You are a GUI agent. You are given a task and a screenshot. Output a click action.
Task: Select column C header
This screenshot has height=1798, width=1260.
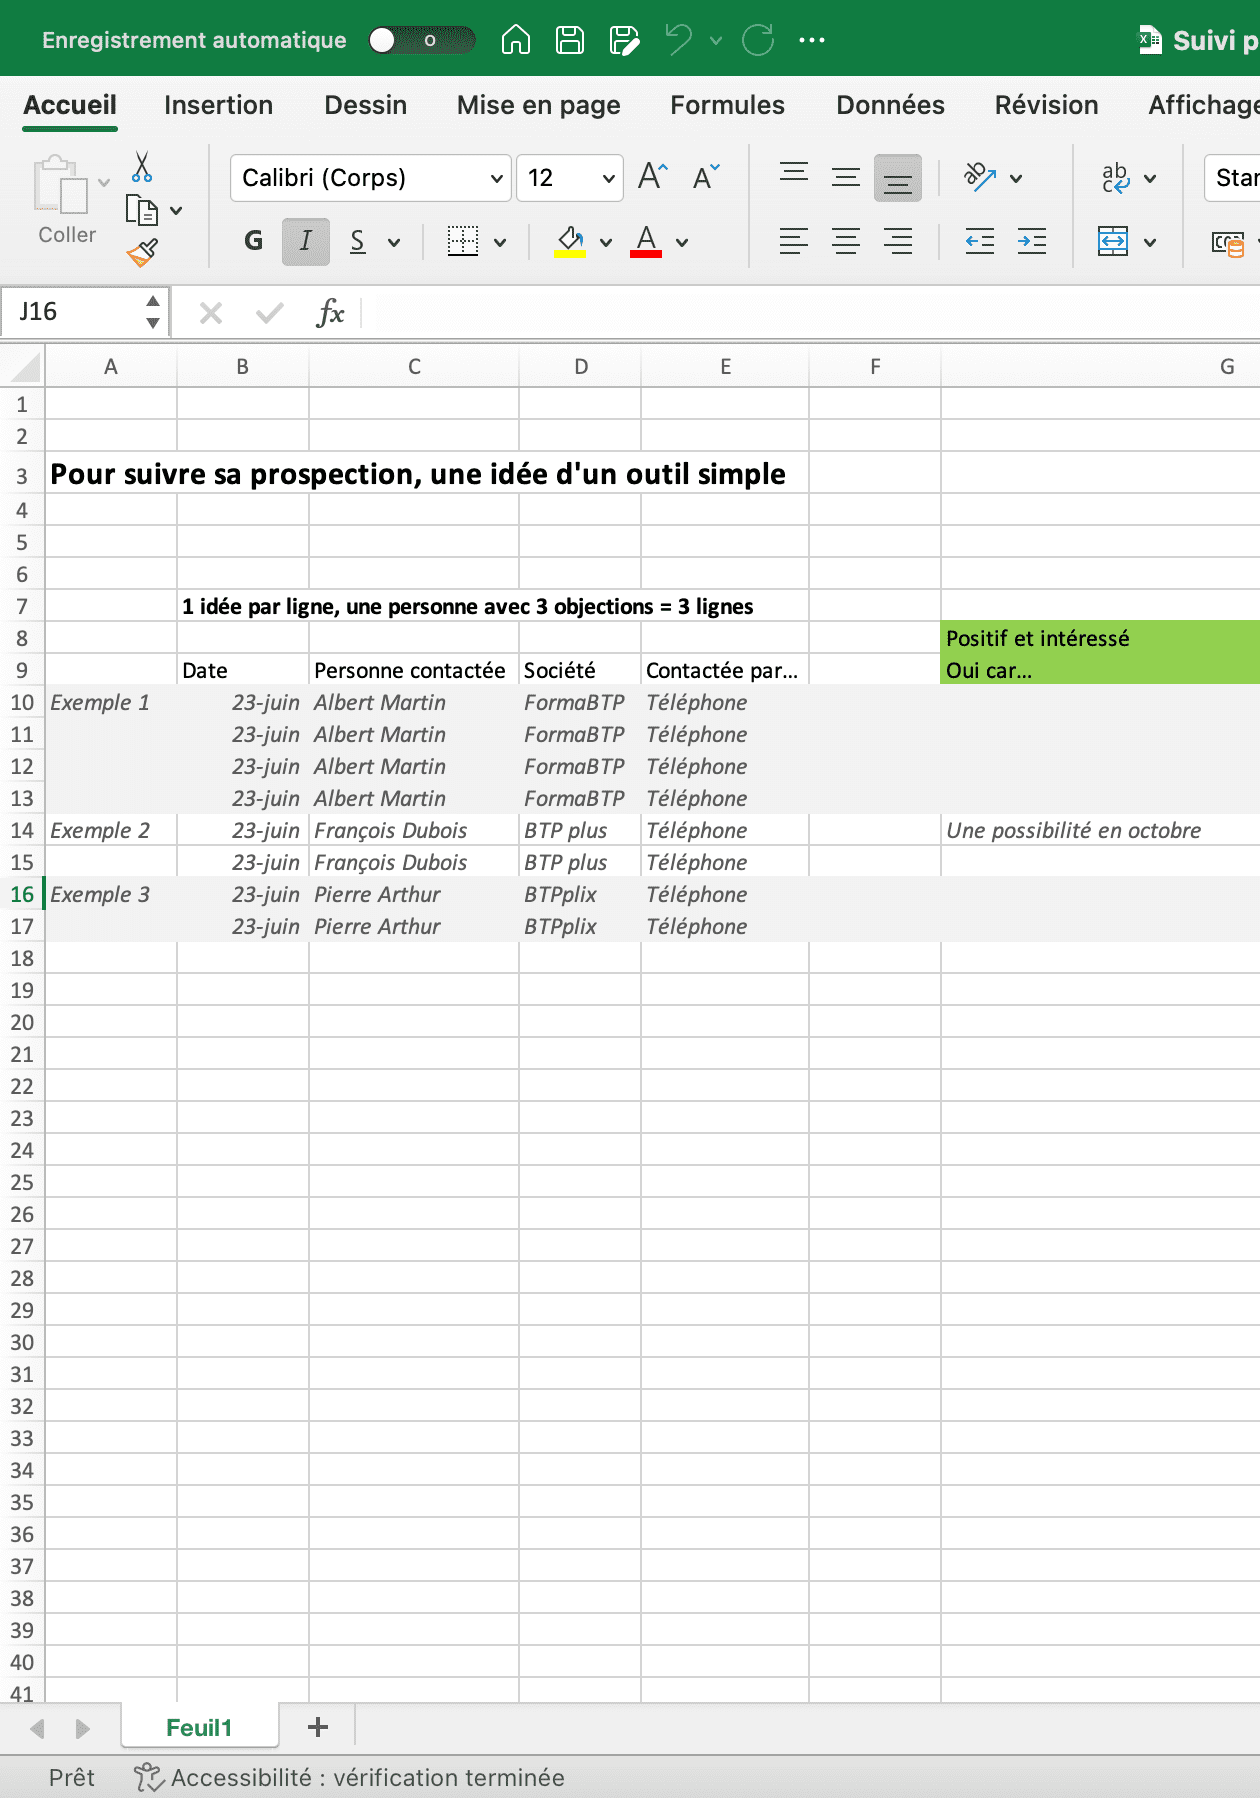(414, 367)
